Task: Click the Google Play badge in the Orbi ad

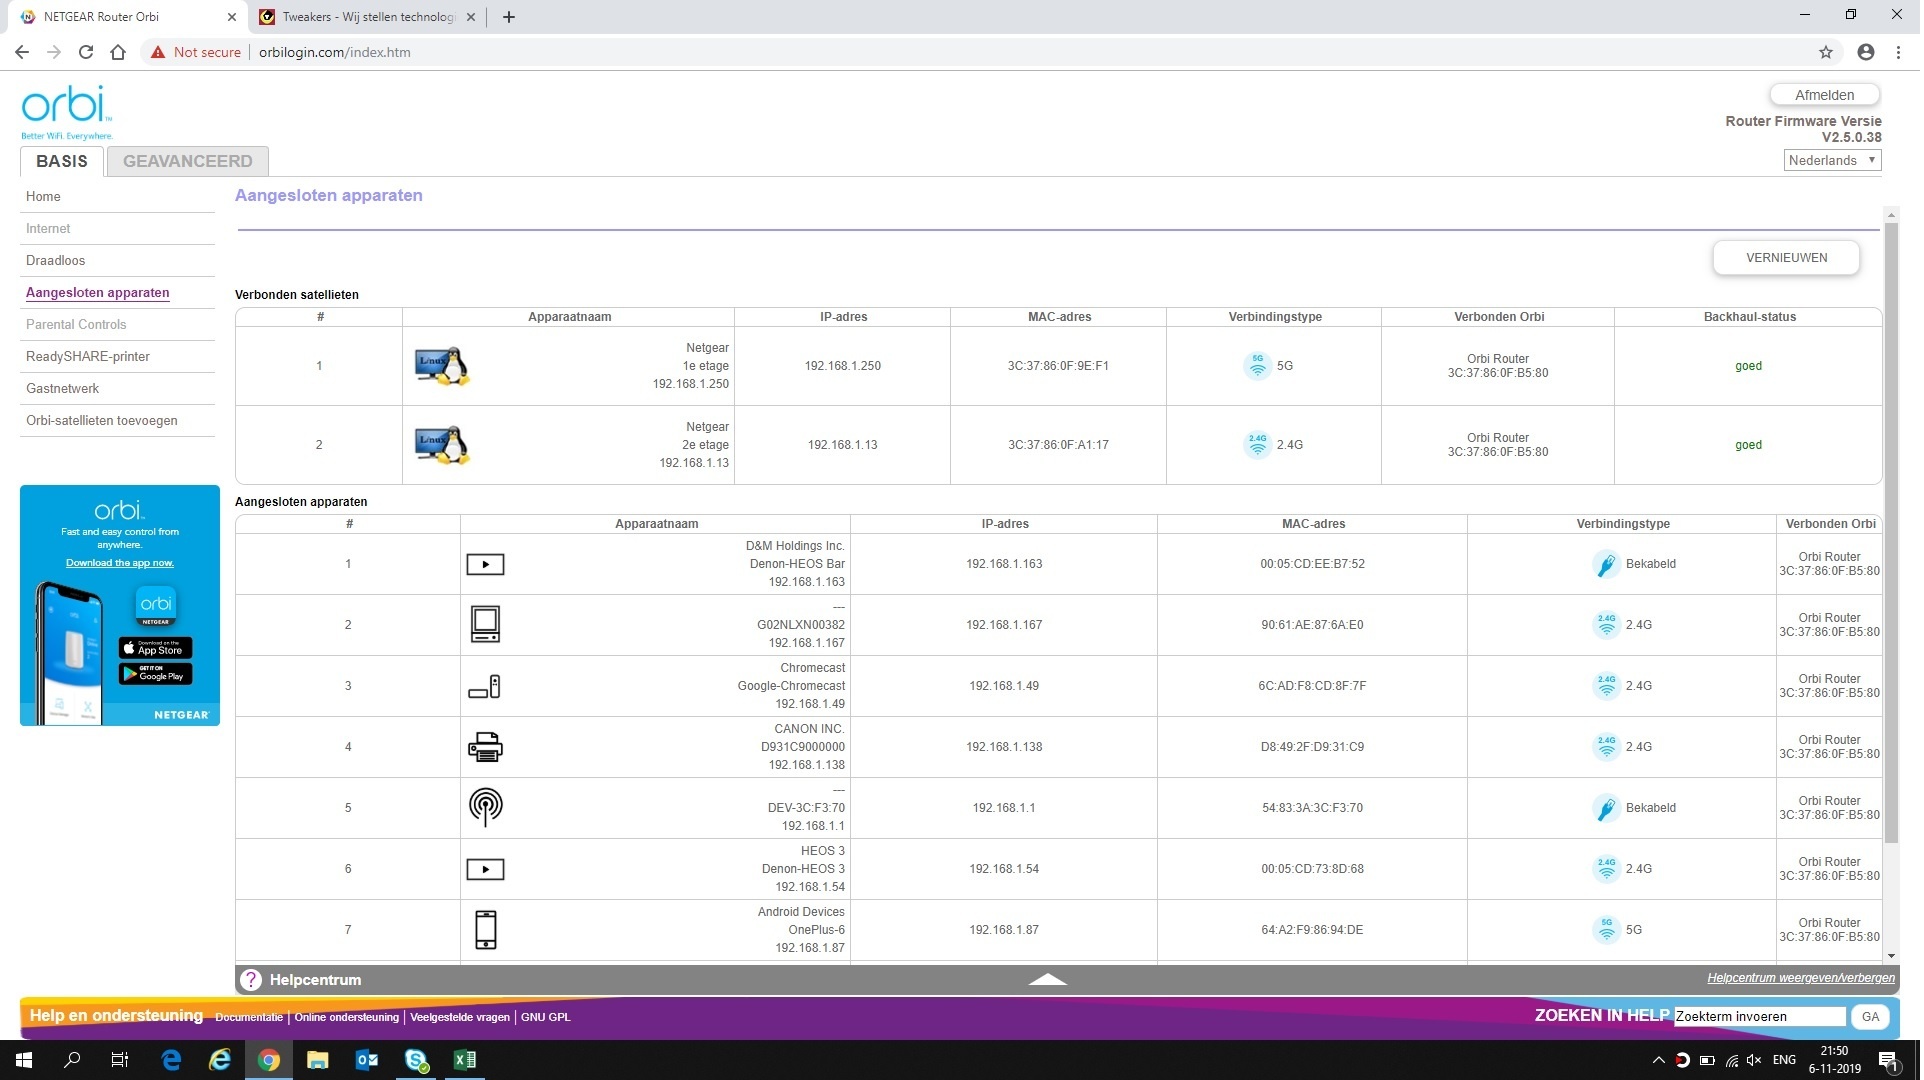Action: pyautogui.click(x=156, y=675)
